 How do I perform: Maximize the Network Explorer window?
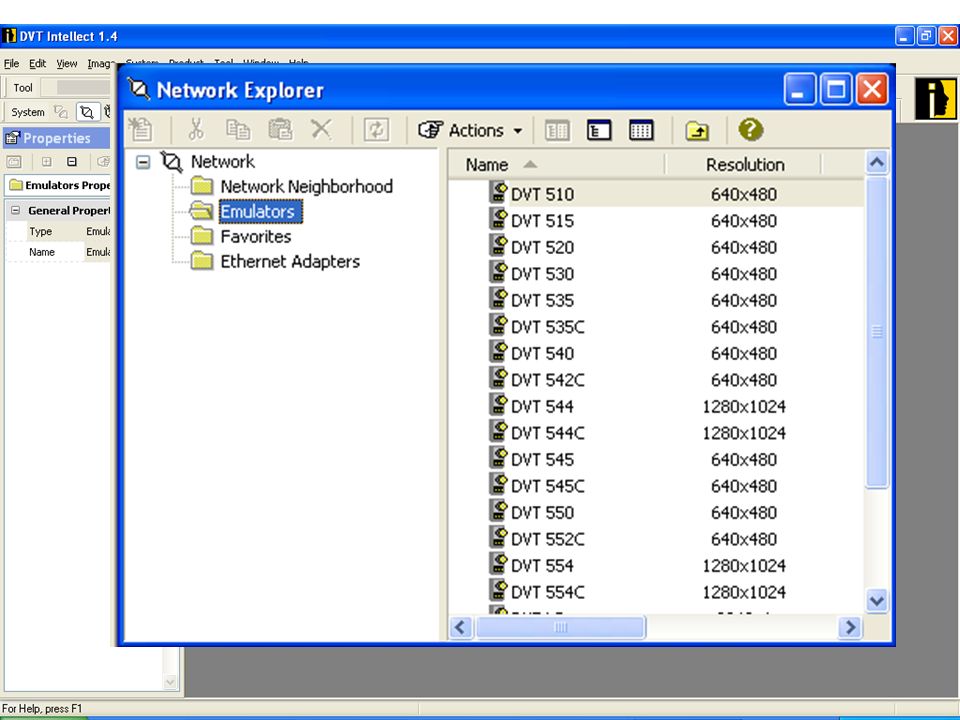[x=836, y=90]
